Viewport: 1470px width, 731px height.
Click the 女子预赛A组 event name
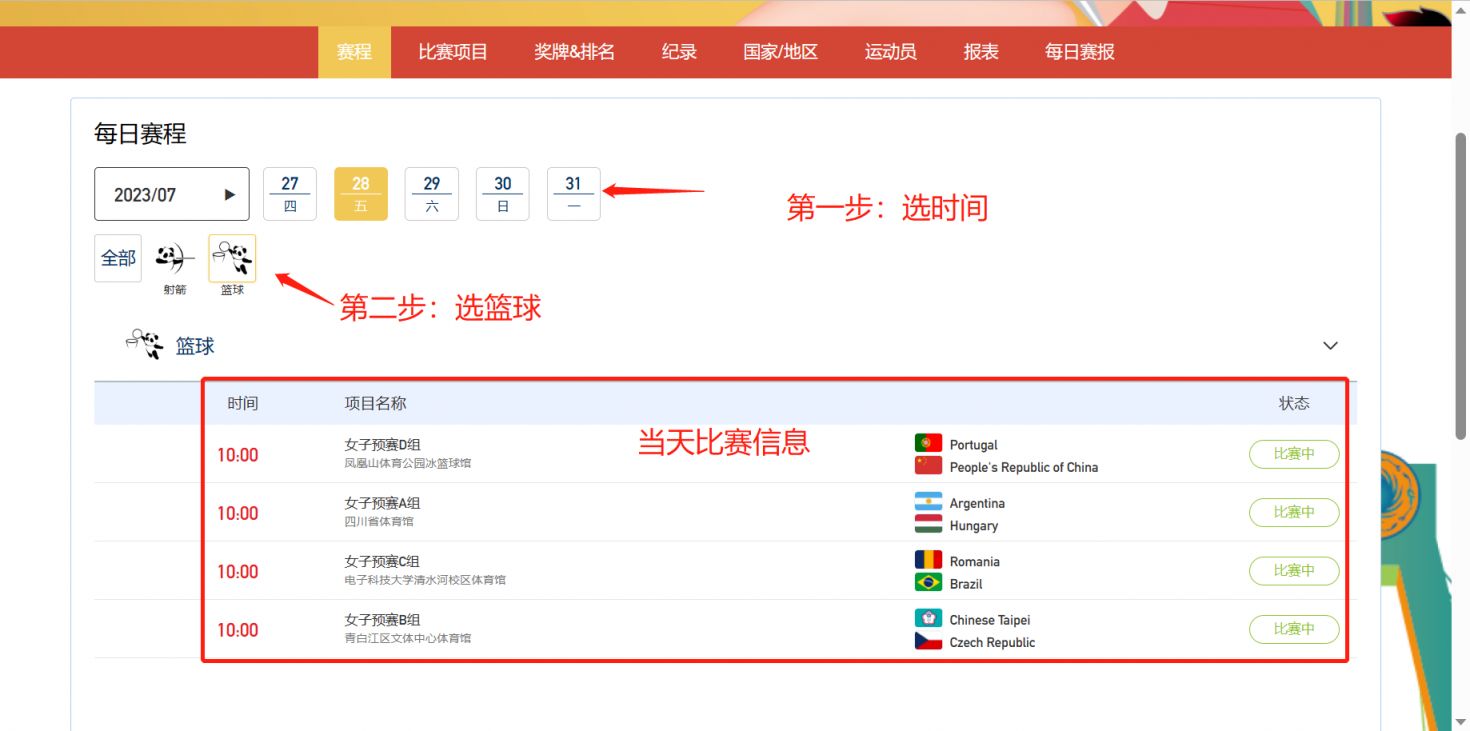coord(383,503)
